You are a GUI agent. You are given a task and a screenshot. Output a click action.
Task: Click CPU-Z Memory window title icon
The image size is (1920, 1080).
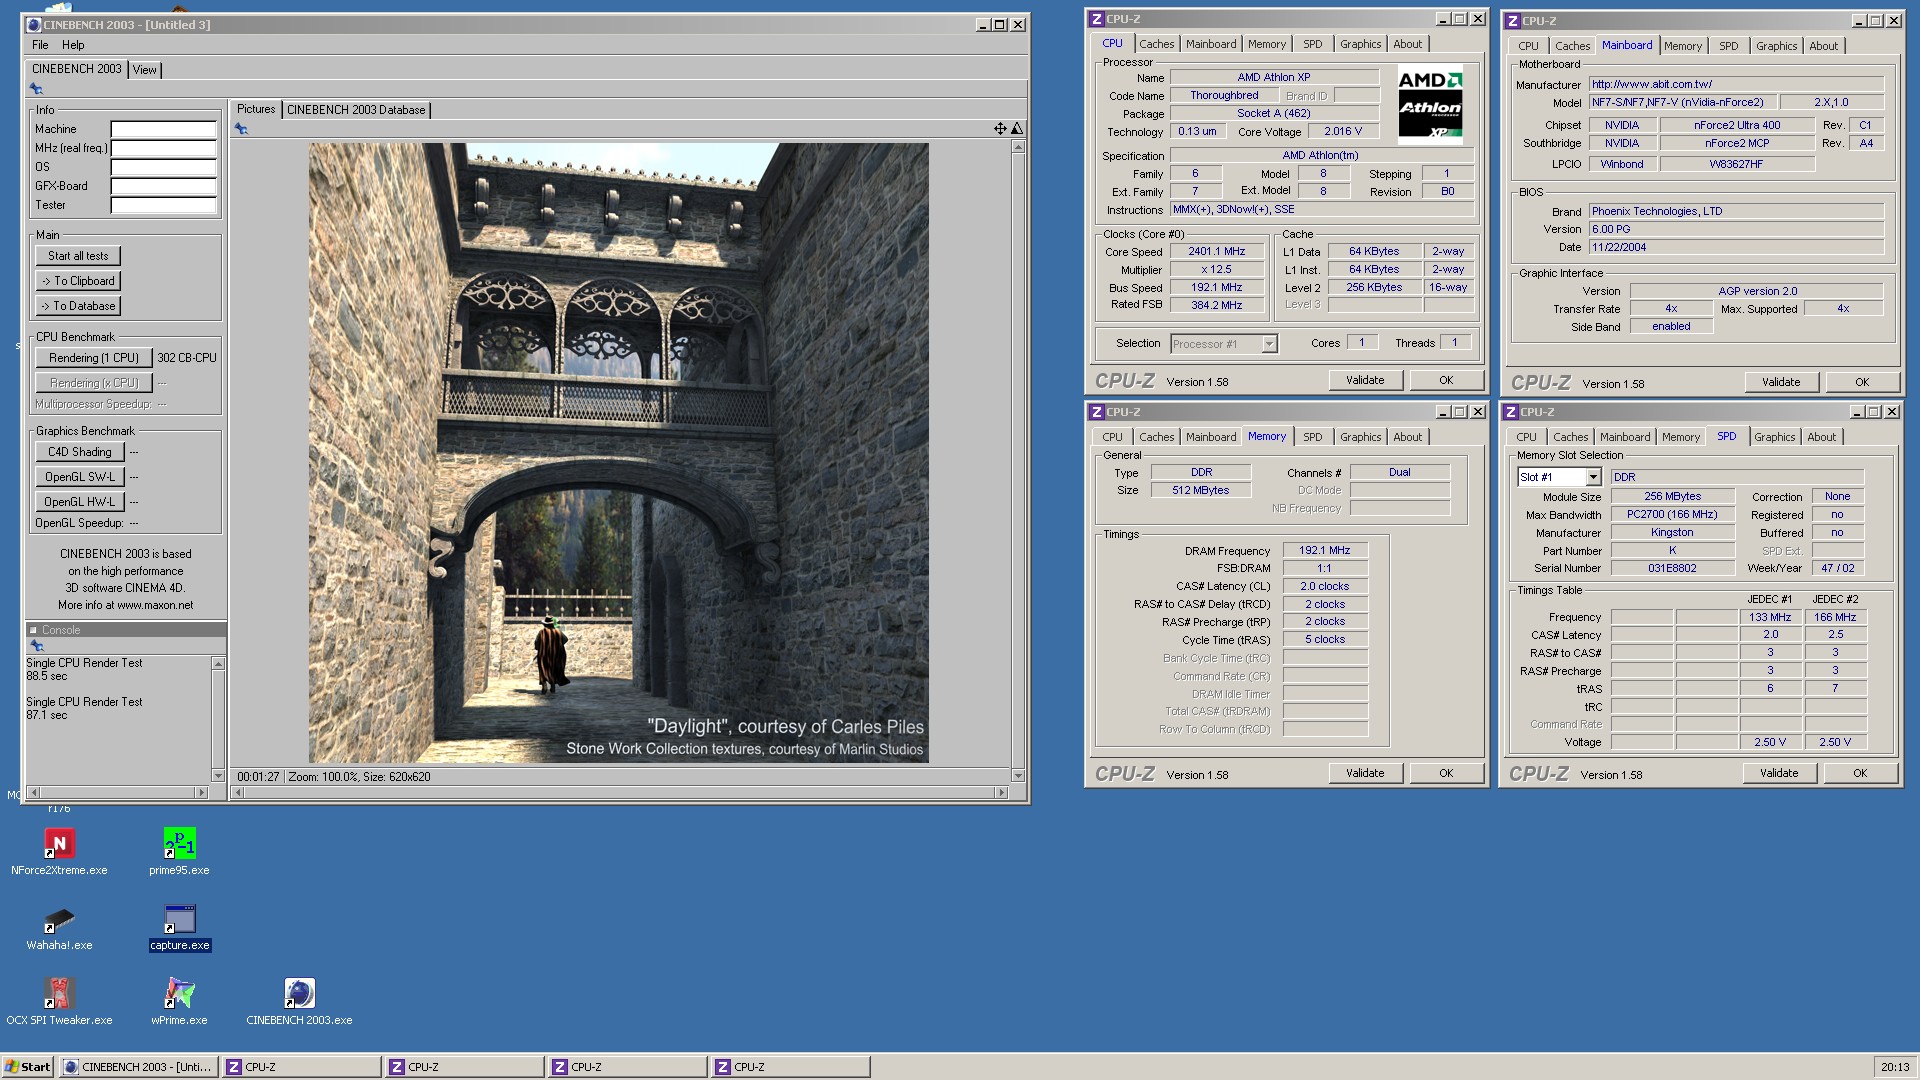pyautogui.click(x=1096, y=412)
